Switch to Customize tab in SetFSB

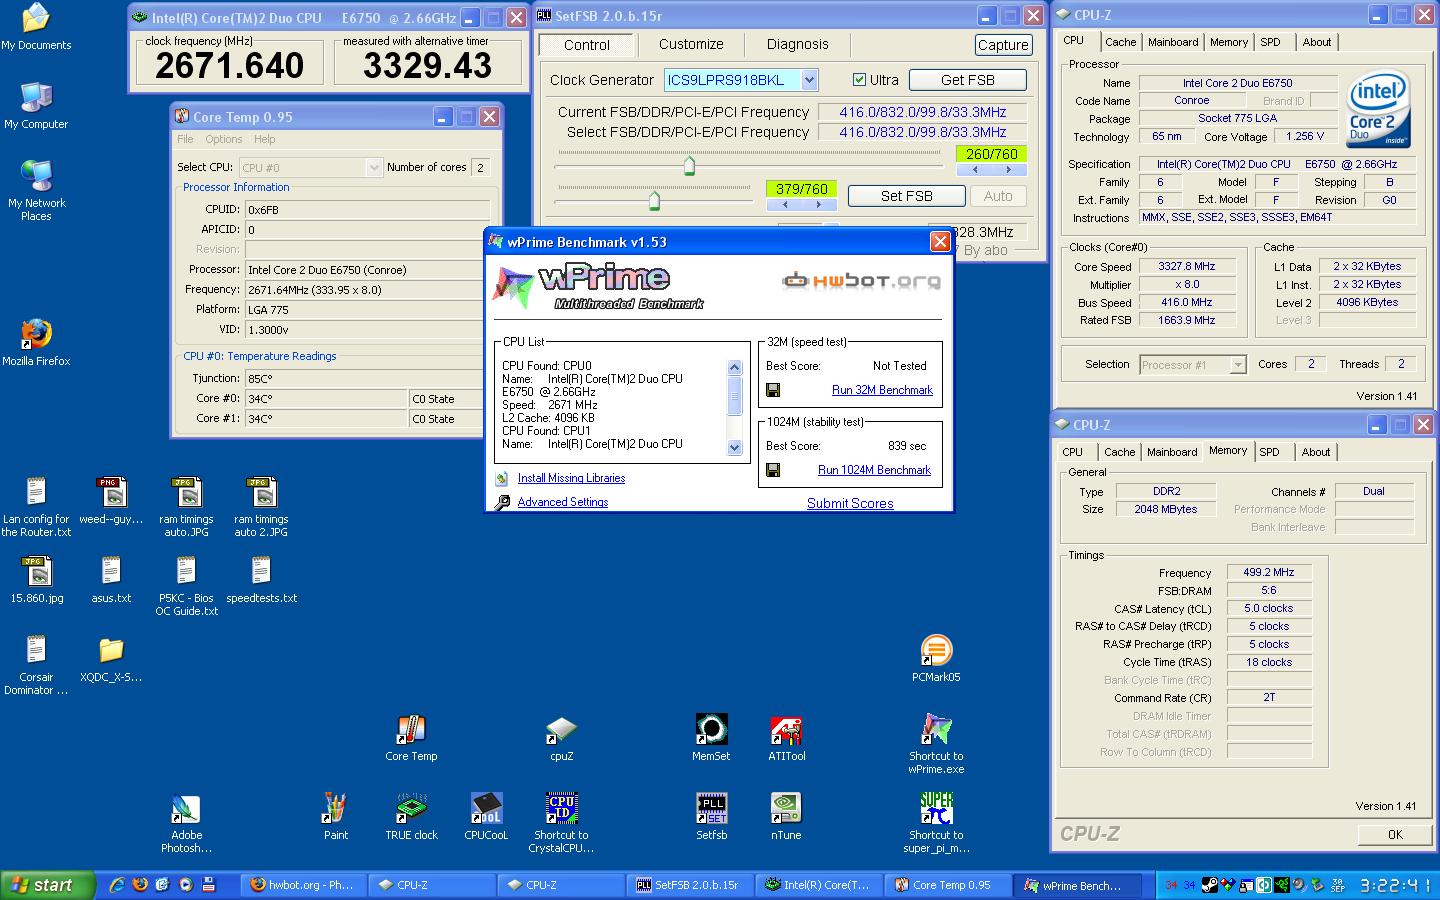pyautogui.click(x=691, y=44)
